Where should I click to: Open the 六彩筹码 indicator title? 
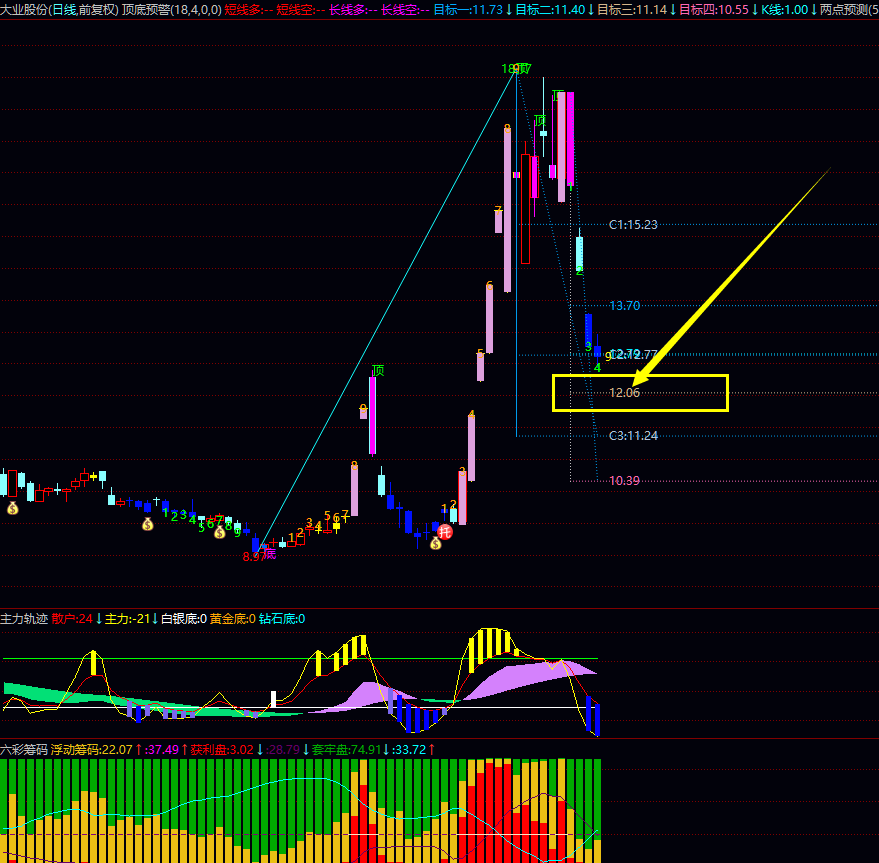click(x=24, y=749)
